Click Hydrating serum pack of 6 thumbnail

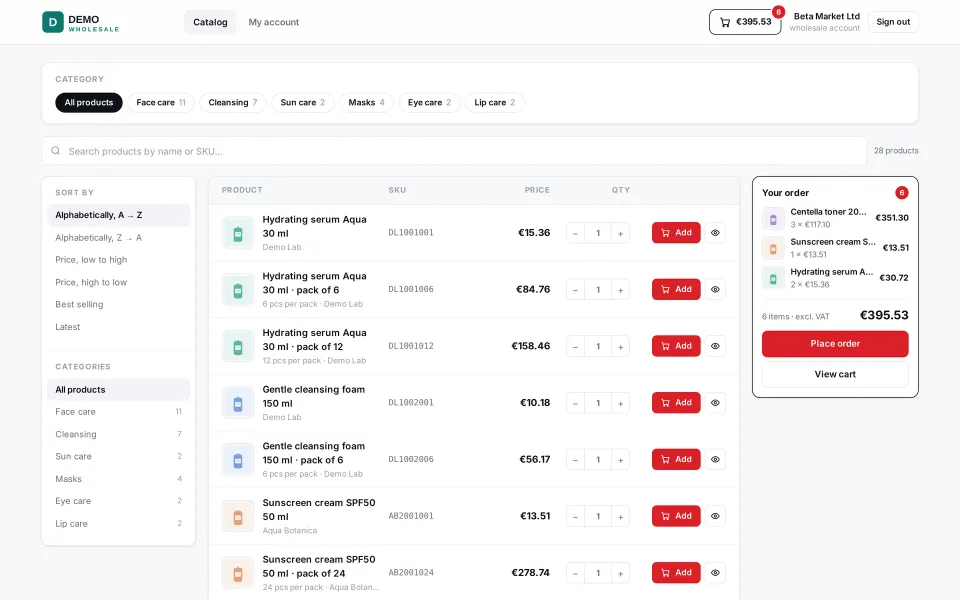pos(238,290)
